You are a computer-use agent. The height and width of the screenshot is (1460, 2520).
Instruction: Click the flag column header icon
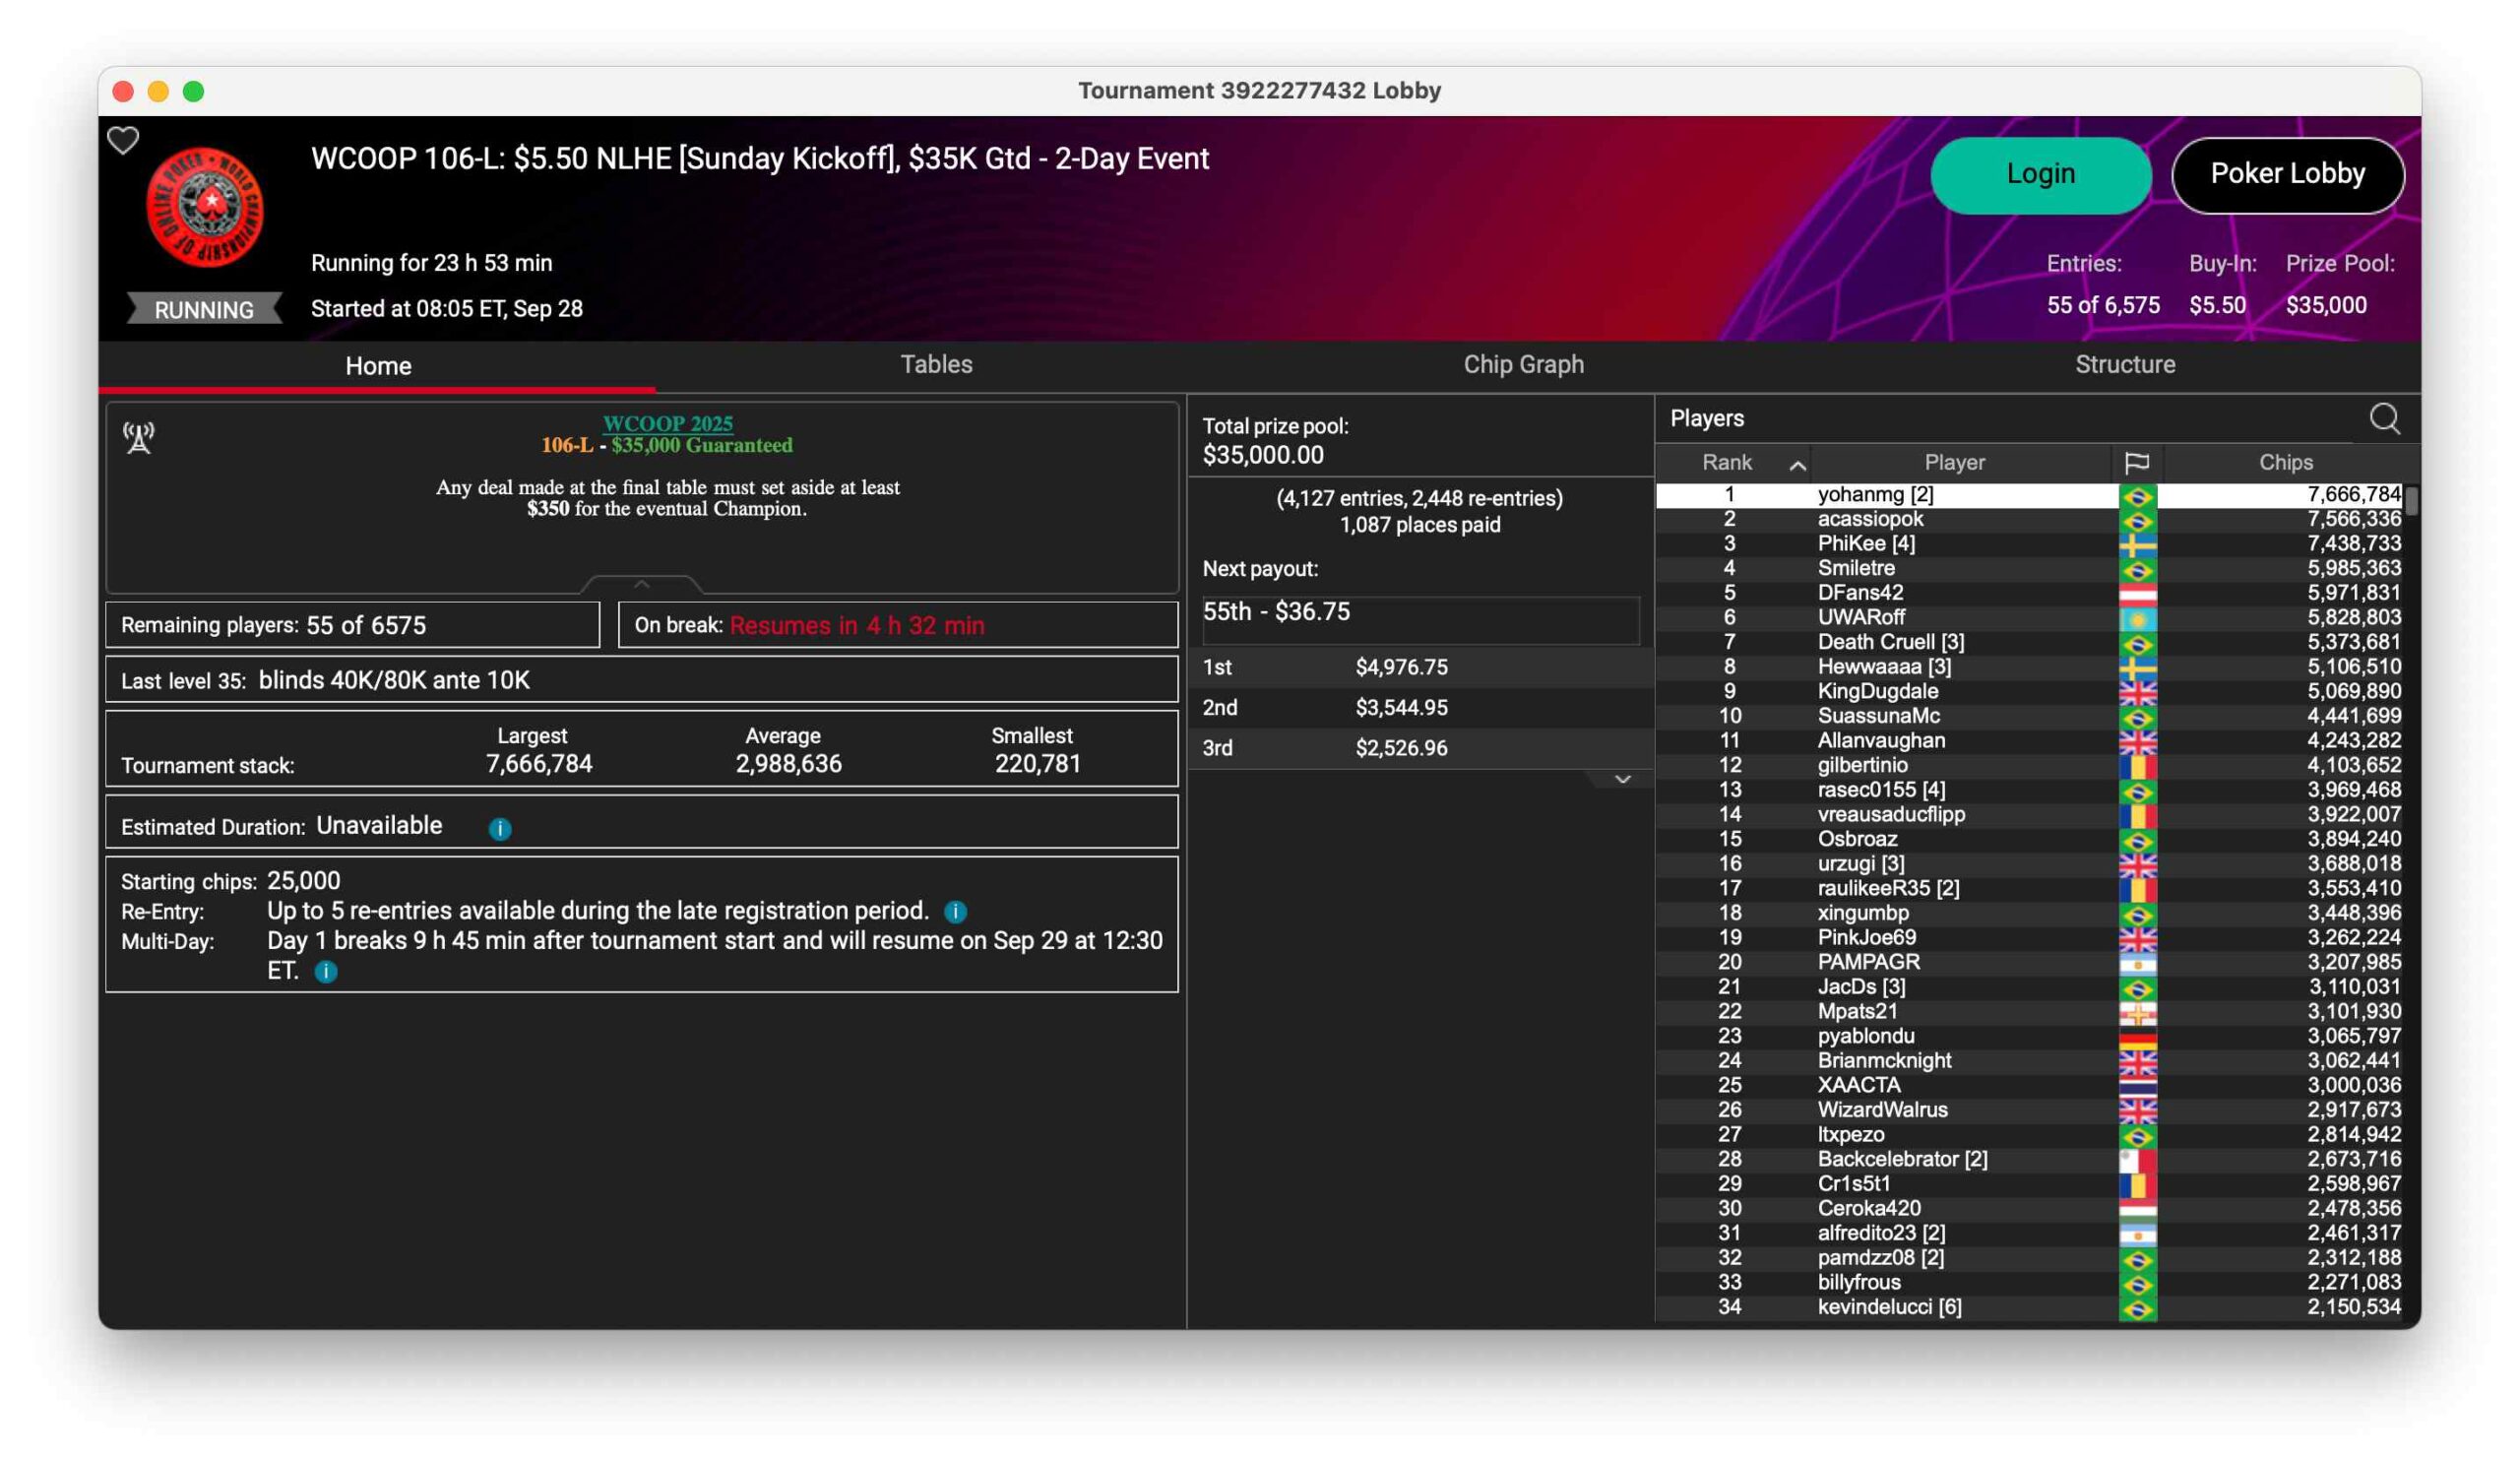tap(2136, 463)
